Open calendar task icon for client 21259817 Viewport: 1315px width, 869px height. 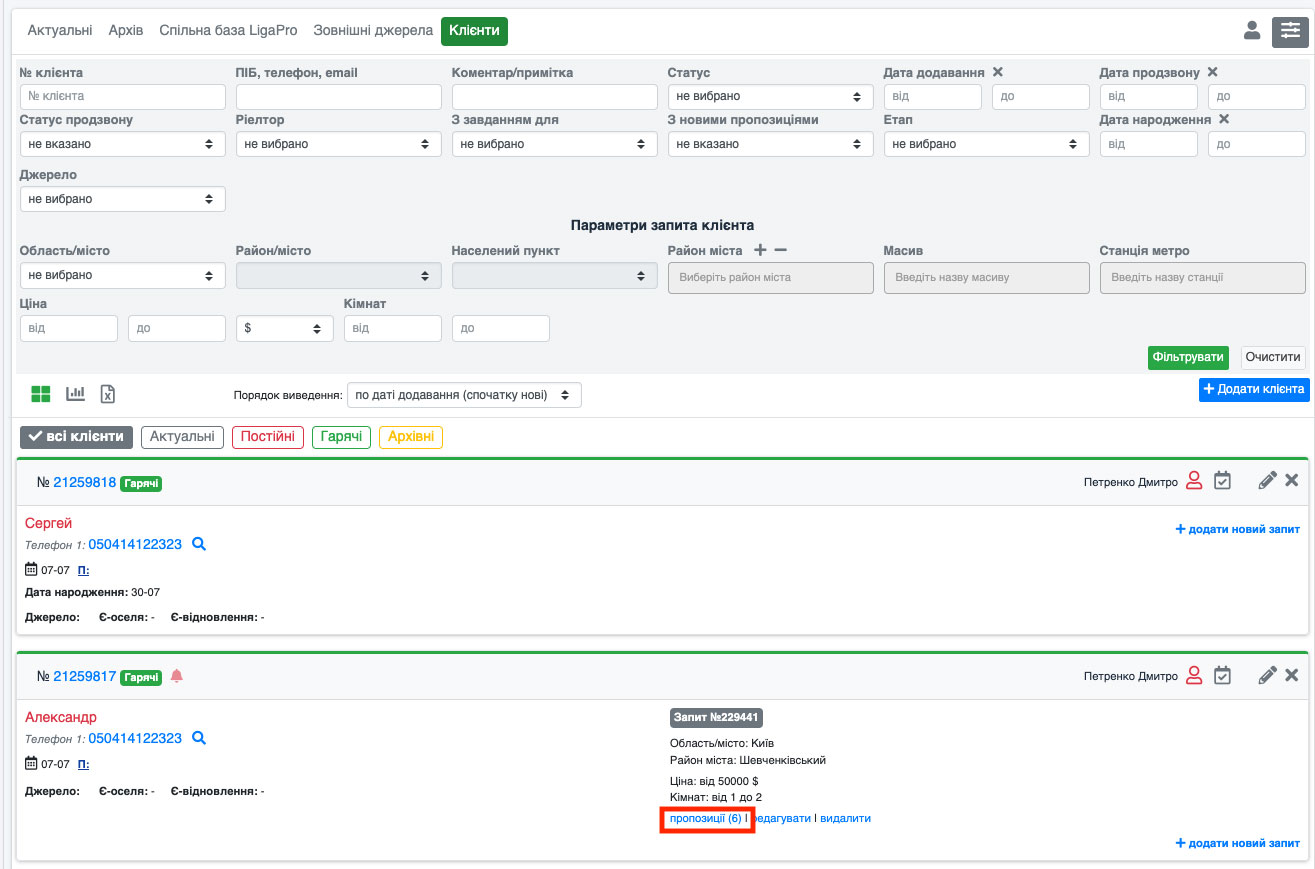1222,676
